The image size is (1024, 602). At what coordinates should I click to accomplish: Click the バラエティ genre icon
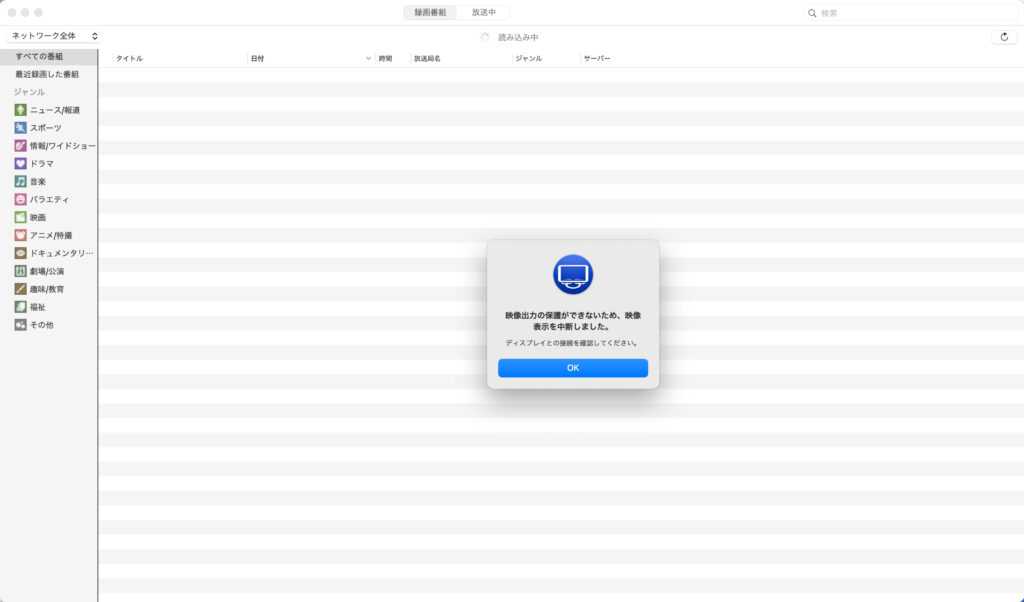pyautogui.click(x=20, y=200)
